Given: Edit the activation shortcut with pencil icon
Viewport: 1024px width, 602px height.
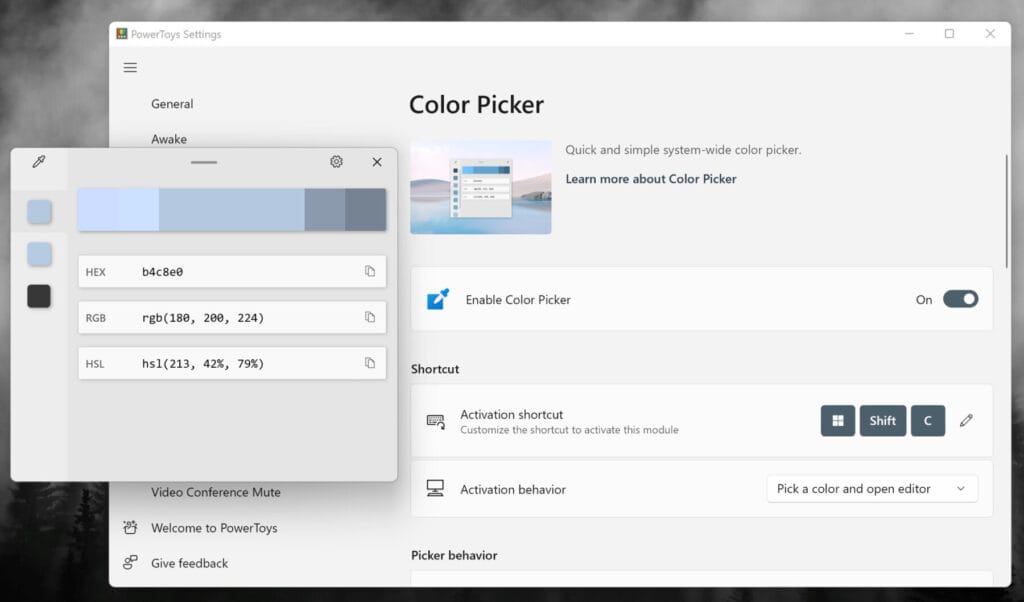Looking at the screenshot, I should (966, 420).
